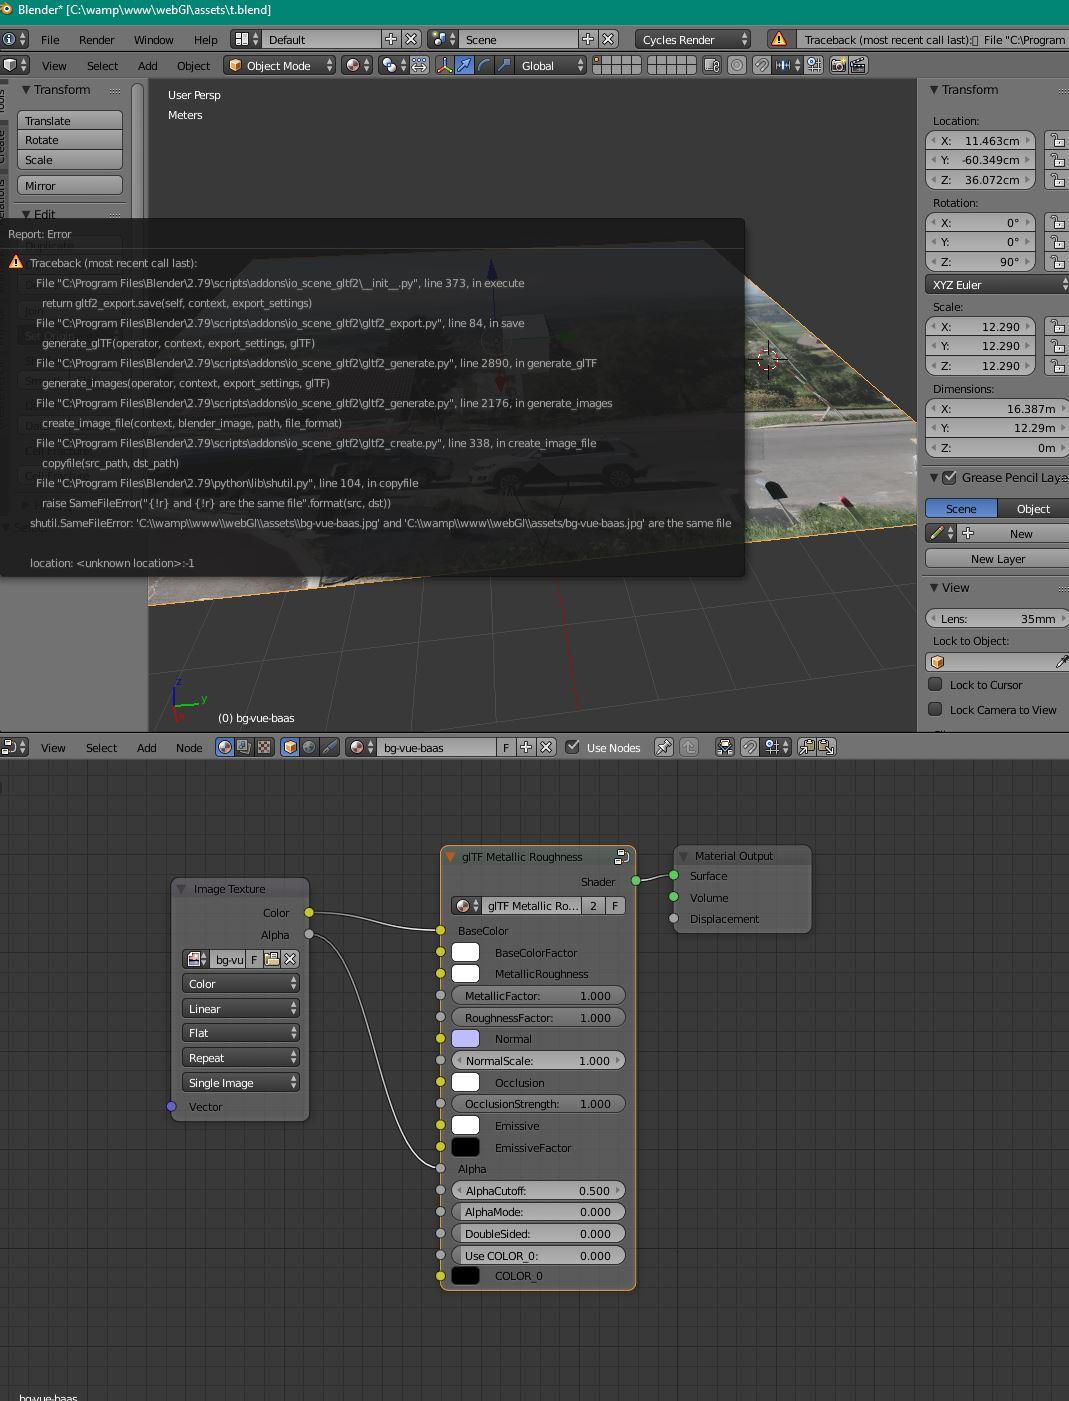Open the File menu
Viewport: 1069px width, 1401px height.
point(50,39)
